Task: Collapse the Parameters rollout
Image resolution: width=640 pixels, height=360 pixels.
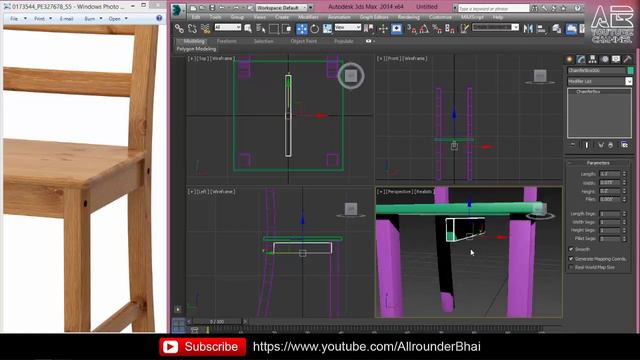Action: point(598,163)
